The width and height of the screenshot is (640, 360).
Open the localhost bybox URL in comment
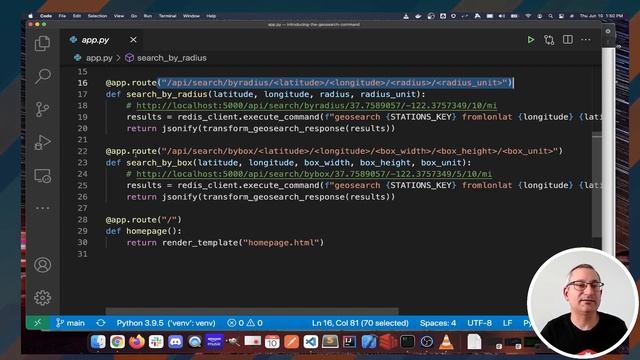tap(314, 174)
